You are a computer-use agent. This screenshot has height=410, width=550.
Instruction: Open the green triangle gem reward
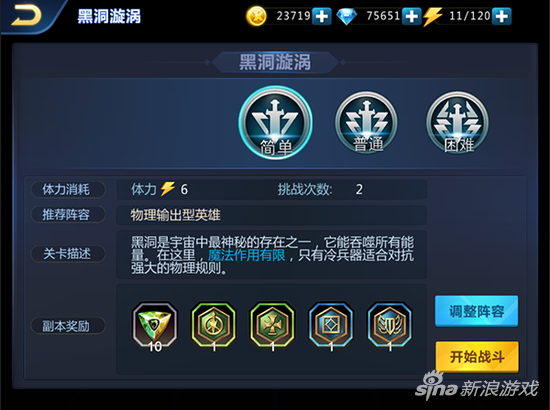click(x=155, y=325)
